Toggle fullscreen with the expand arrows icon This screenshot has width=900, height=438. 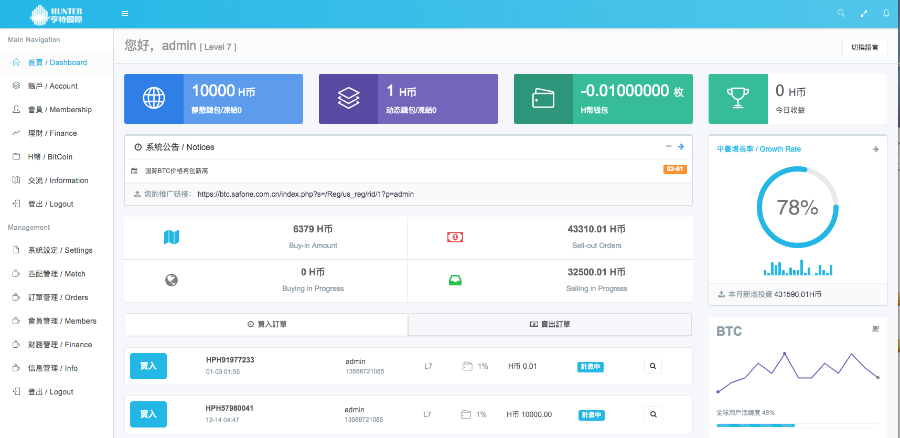point(864,13)
